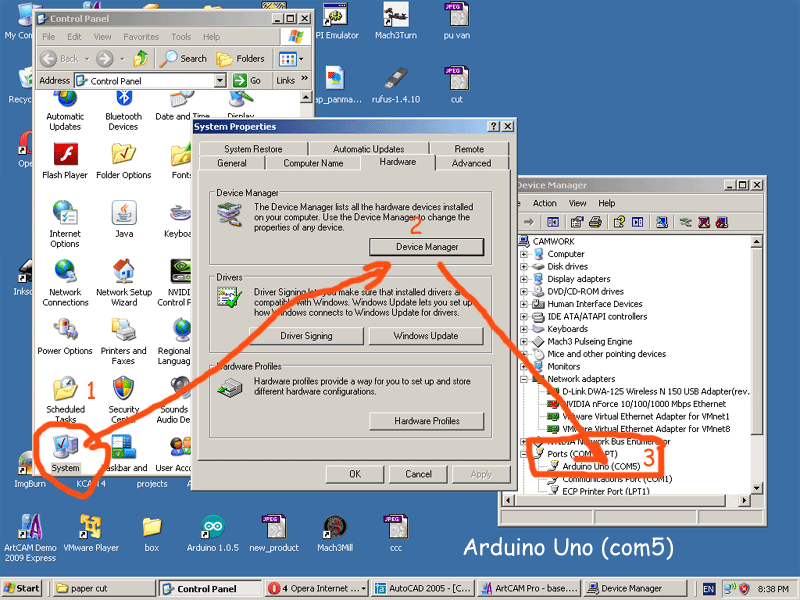Click OK in System Properties

tap(355, 474)
